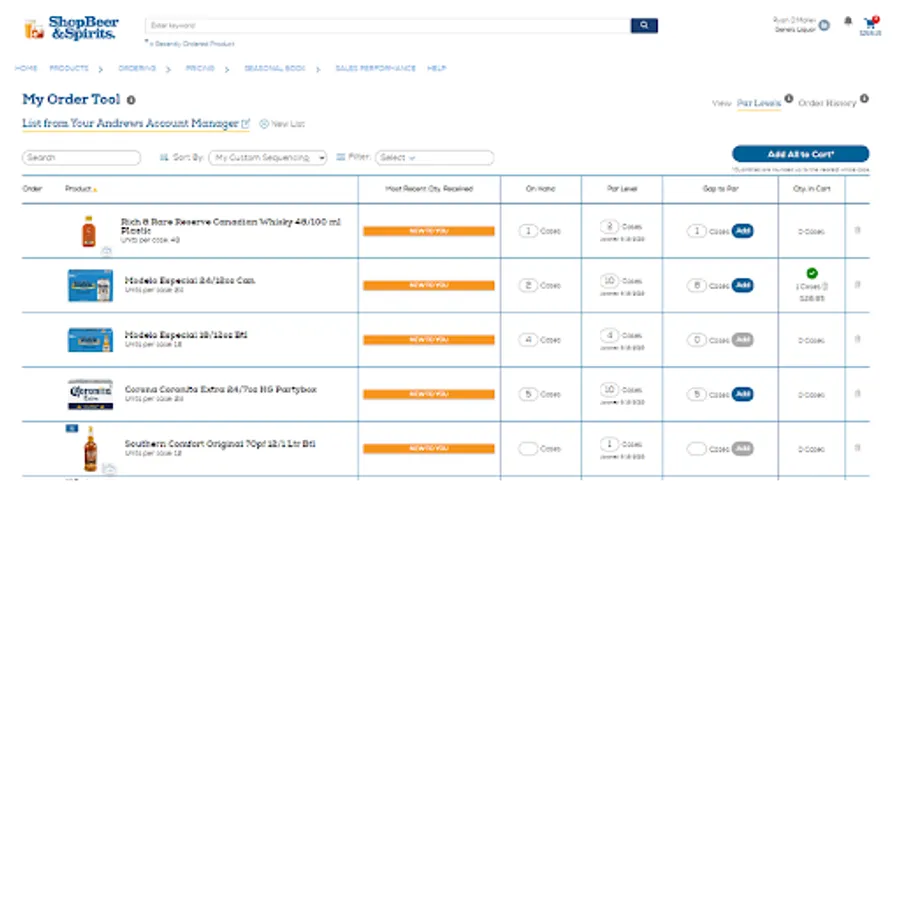Click the Filter lines icon
Image resolution: width=900 pixels, height=900 pixels.
[340, 157]
